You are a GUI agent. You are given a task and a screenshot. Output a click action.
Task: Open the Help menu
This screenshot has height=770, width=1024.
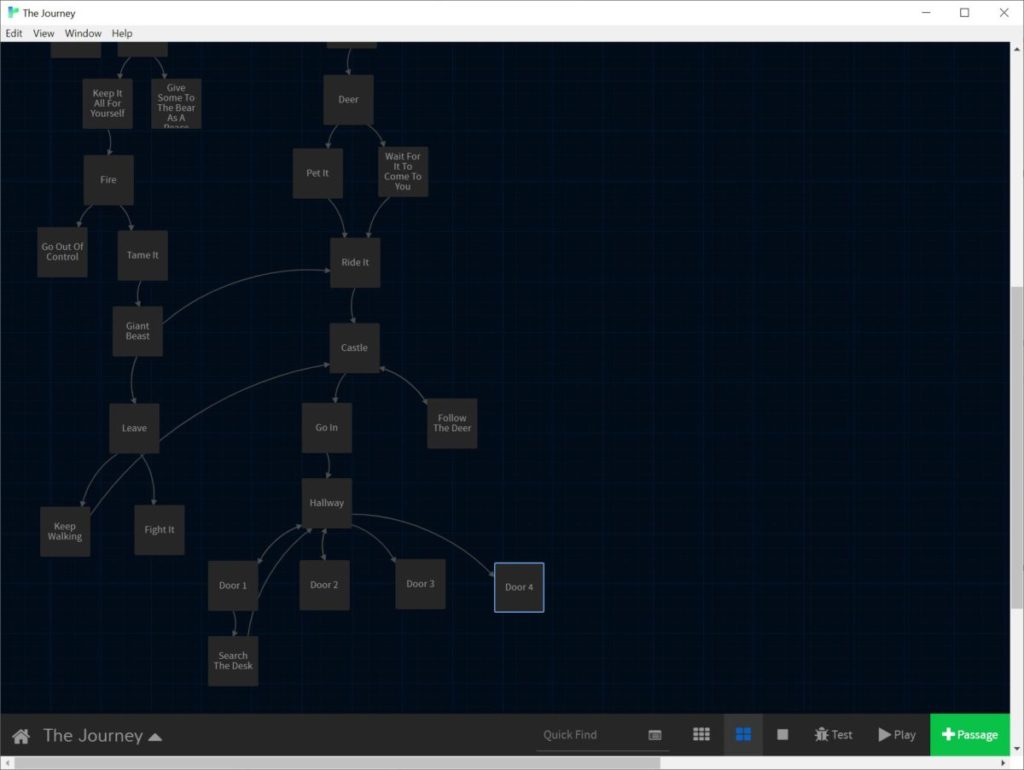(x=122, y=33)
